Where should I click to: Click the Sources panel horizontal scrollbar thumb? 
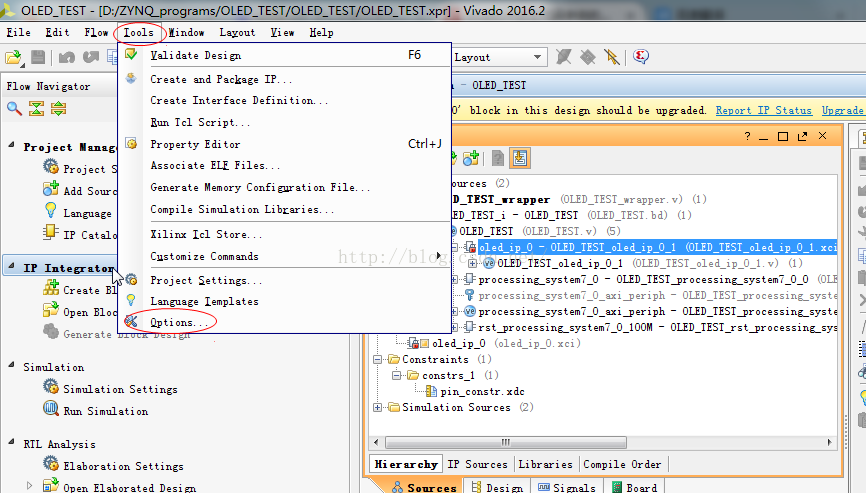click(505, 442)
